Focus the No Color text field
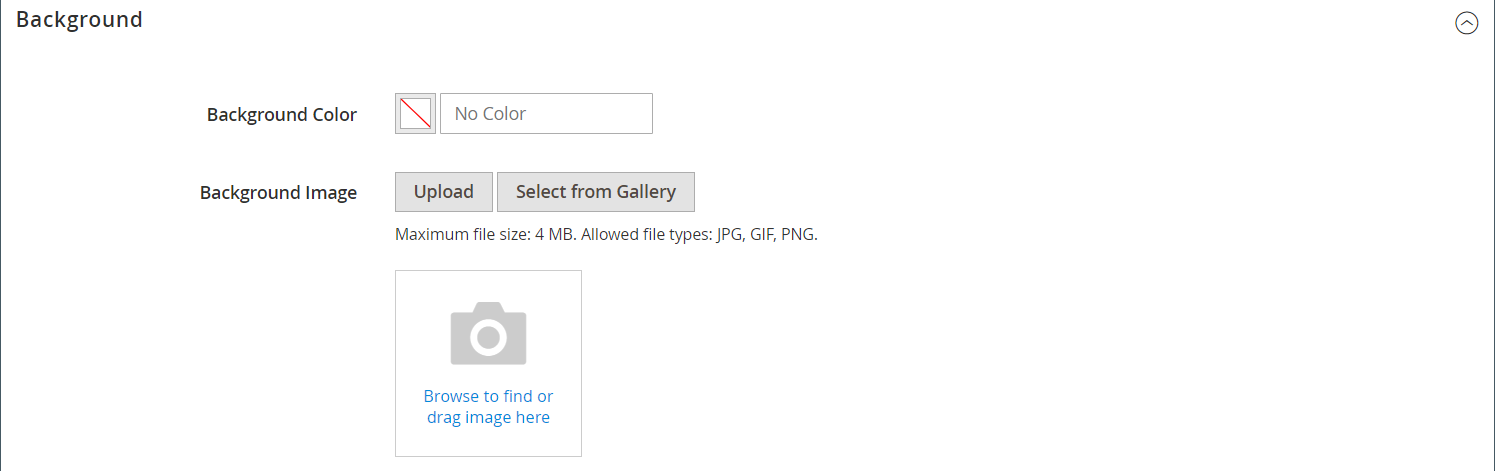This screenshot has height=471, width=1495. pos(546,114)
